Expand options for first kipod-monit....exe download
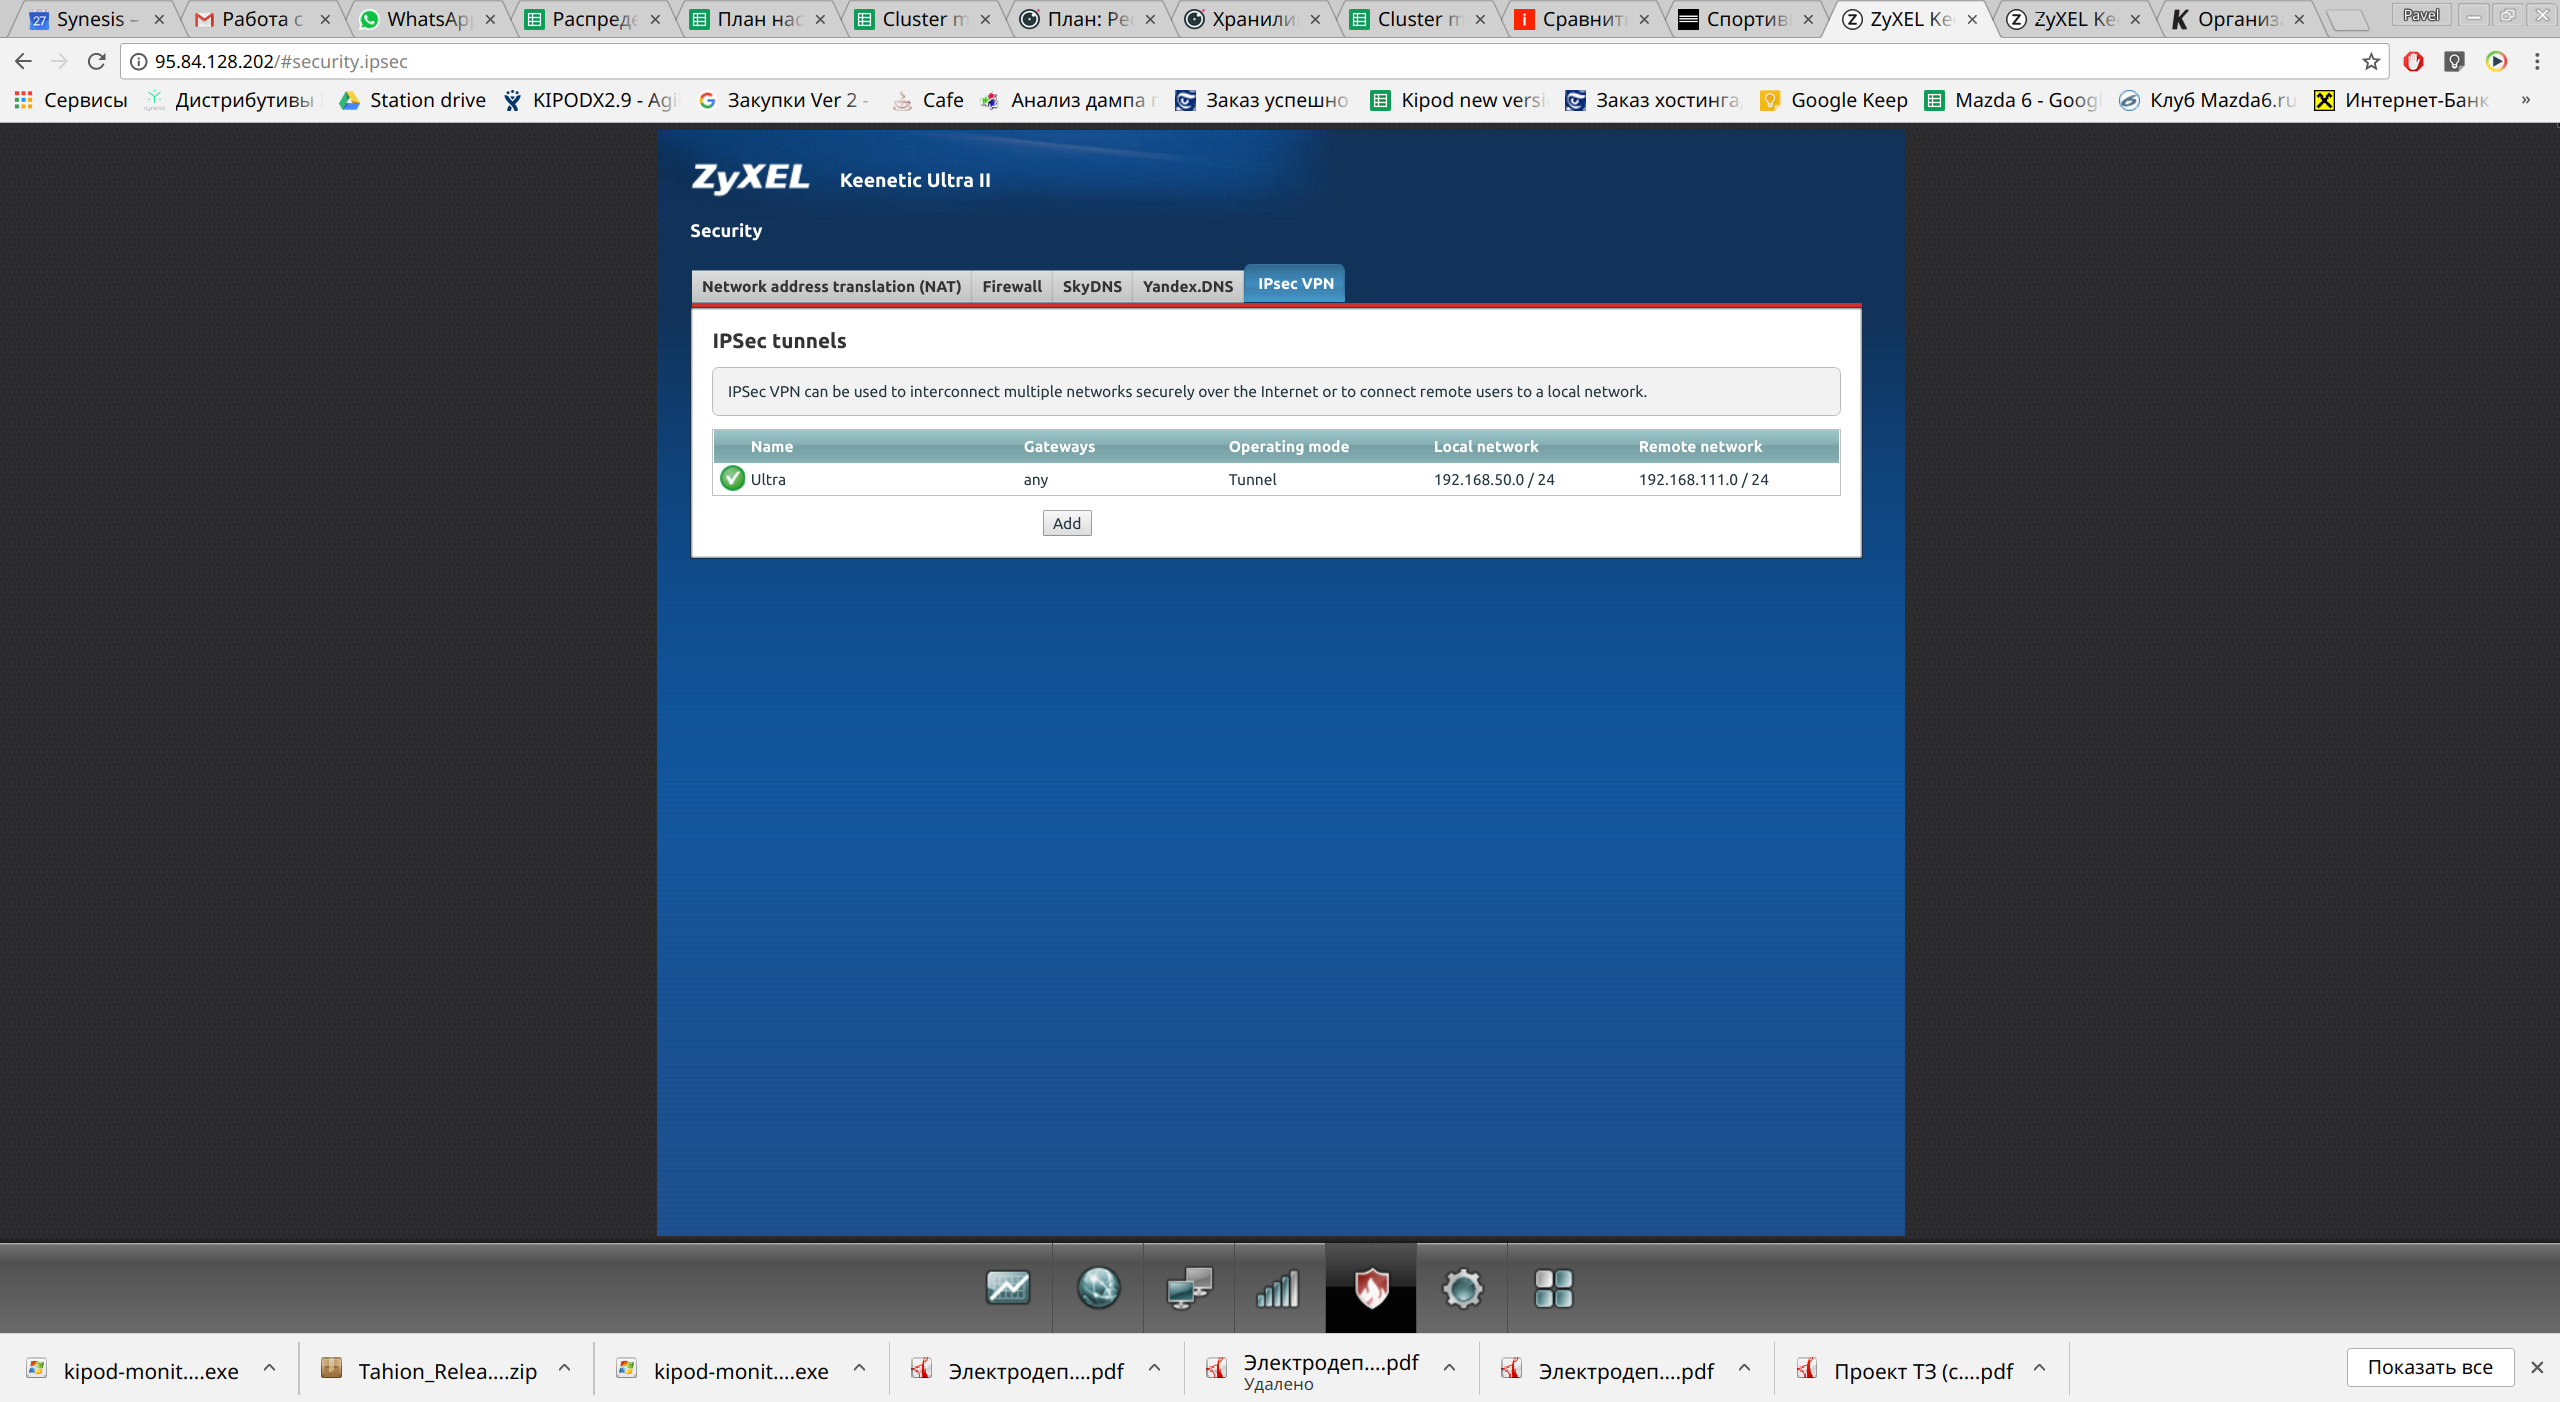The width and height of the screenshot is (2560, 1402). coord(269,1368)
